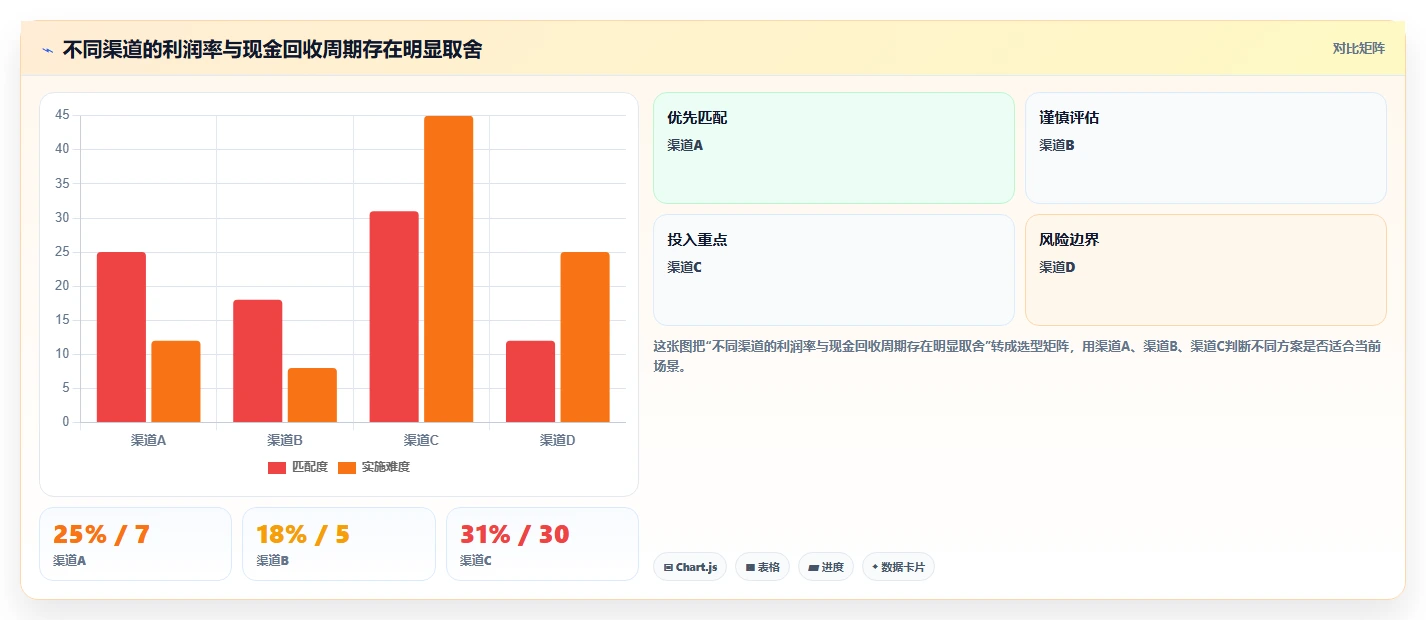Select the red 匹配度 bar for 渠道C

click(394, 316)
